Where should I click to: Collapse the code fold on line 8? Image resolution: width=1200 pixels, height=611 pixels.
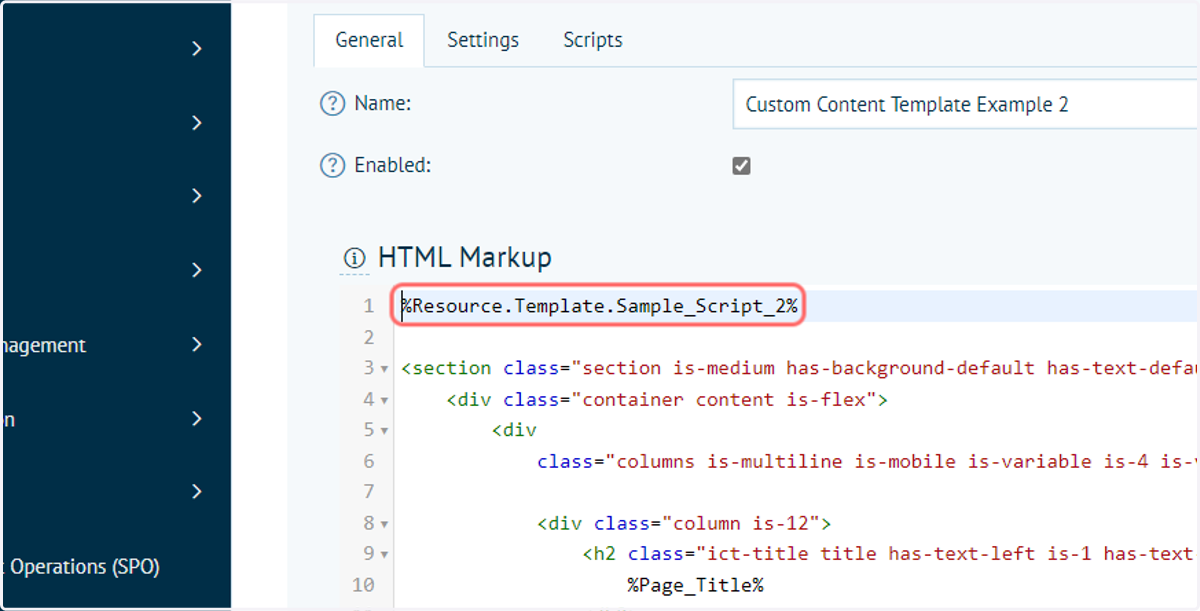tap(385, 524)
